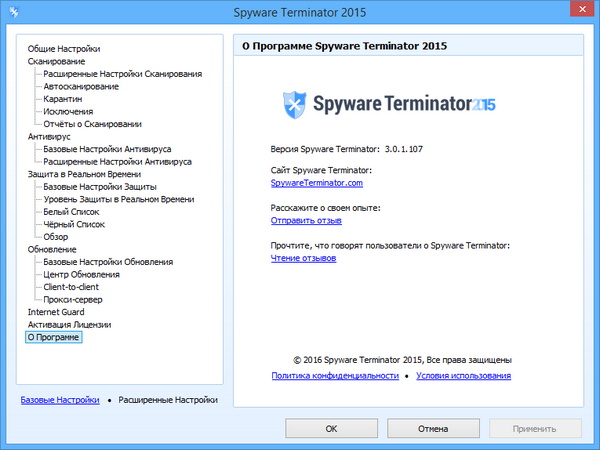Open Базовые Настройки Обновления
The image size is (600, 450).
108,262
